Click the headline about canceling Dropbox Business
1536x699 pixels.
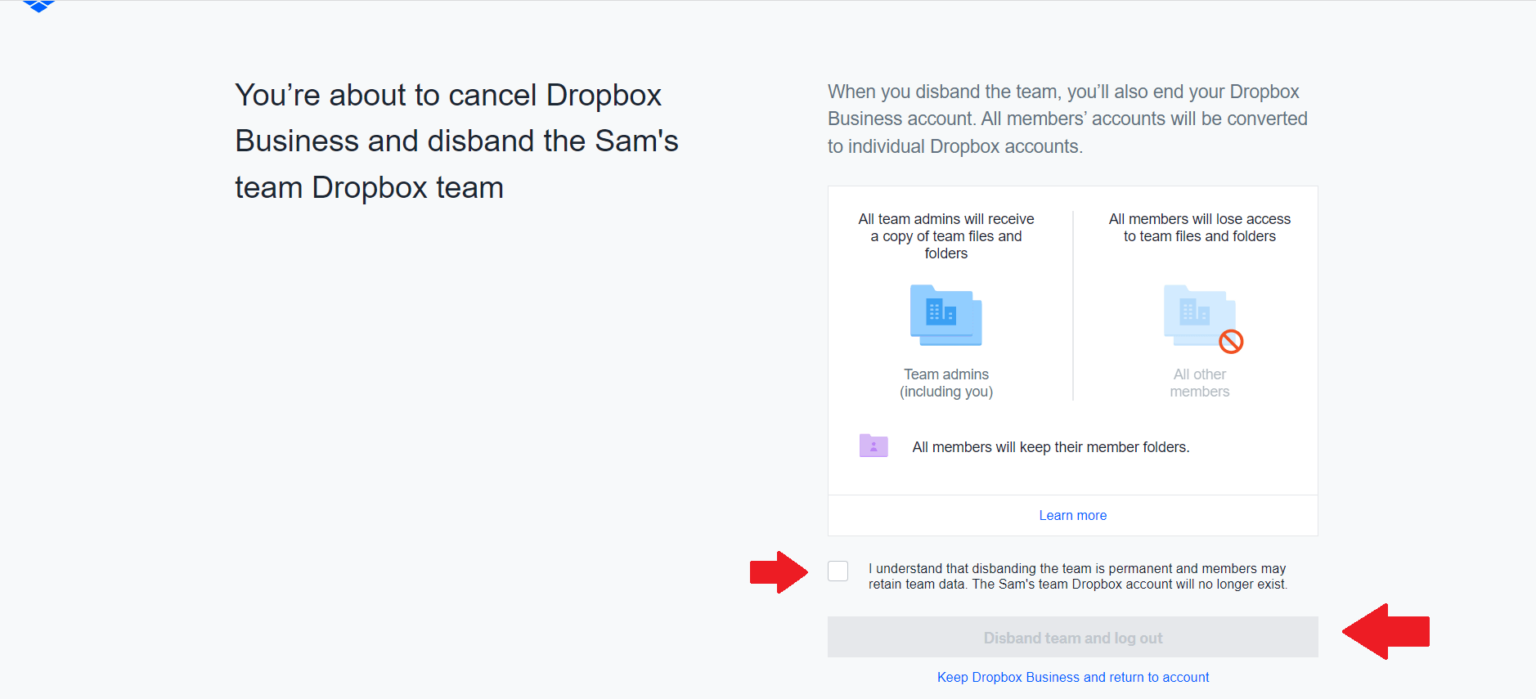pos(456,140)
